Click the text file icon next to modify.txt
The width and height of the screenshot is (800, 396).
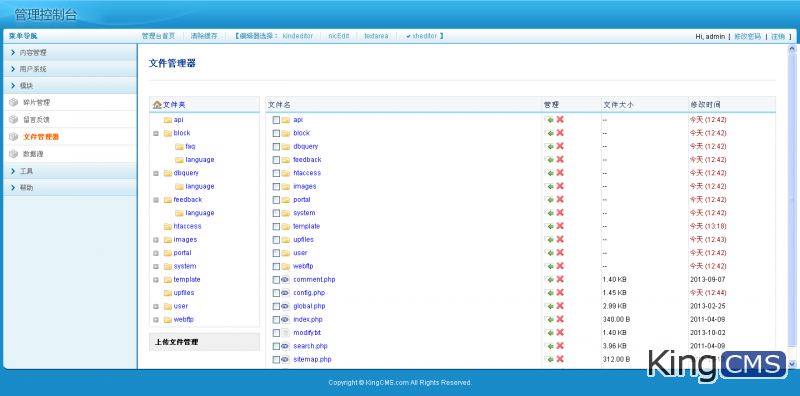(285, 333)
